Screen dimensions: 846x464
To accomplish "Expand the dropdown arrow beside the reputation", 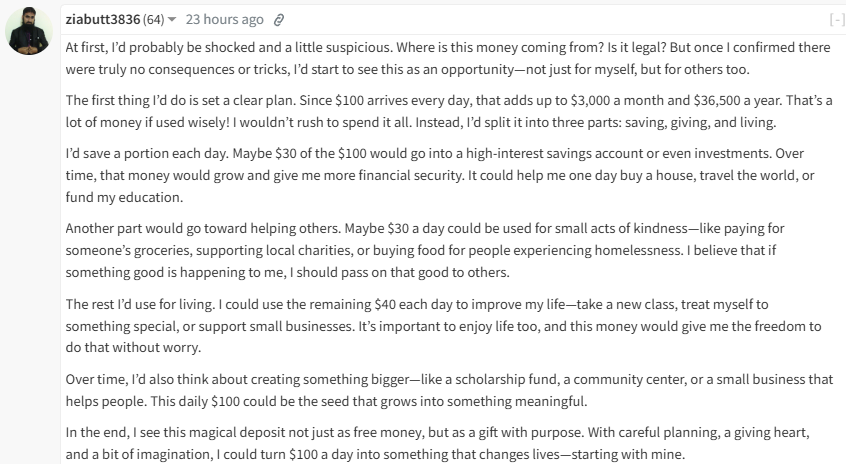I will (172, 20).
